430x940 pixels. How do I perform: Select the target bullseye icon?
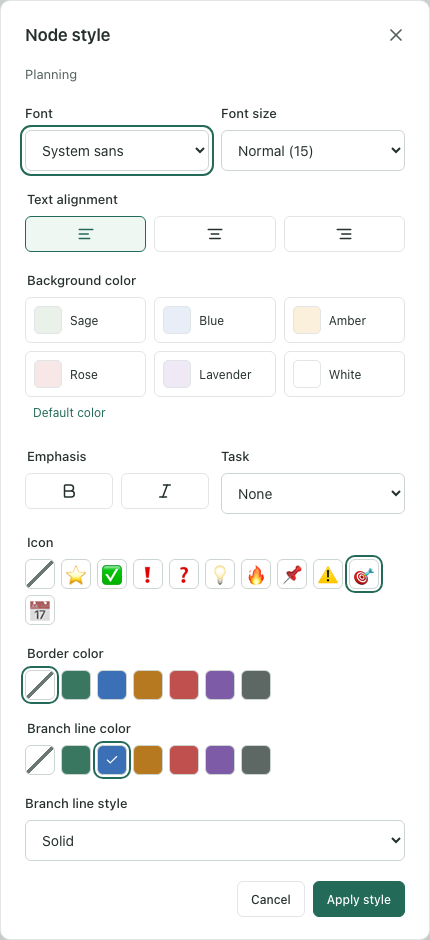coord(364,574)
